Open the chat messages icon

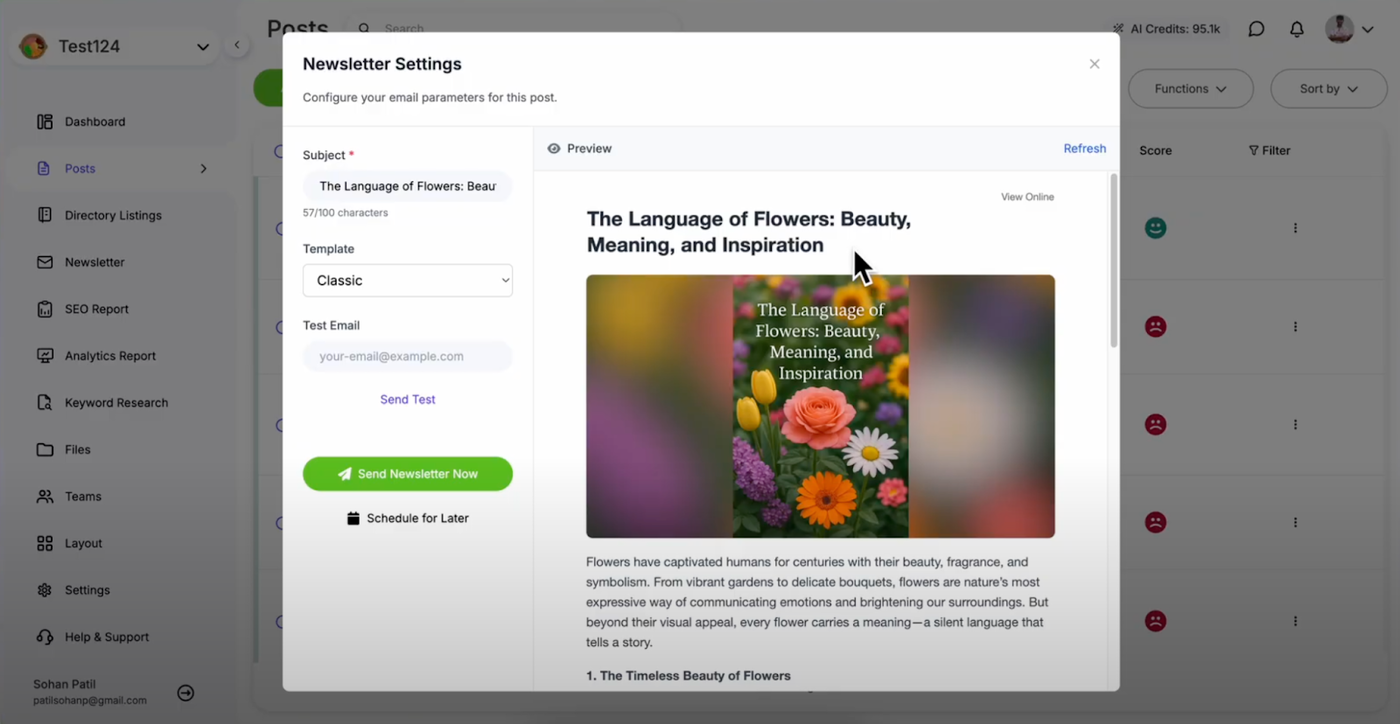[x=1256, y=29]
